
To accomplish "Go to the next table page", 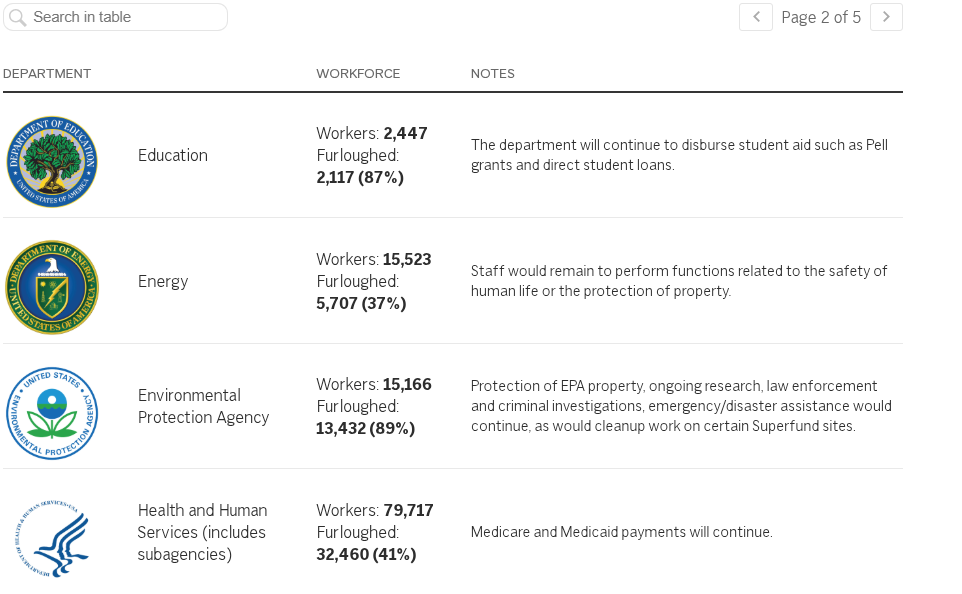I will tap(886, 17).
